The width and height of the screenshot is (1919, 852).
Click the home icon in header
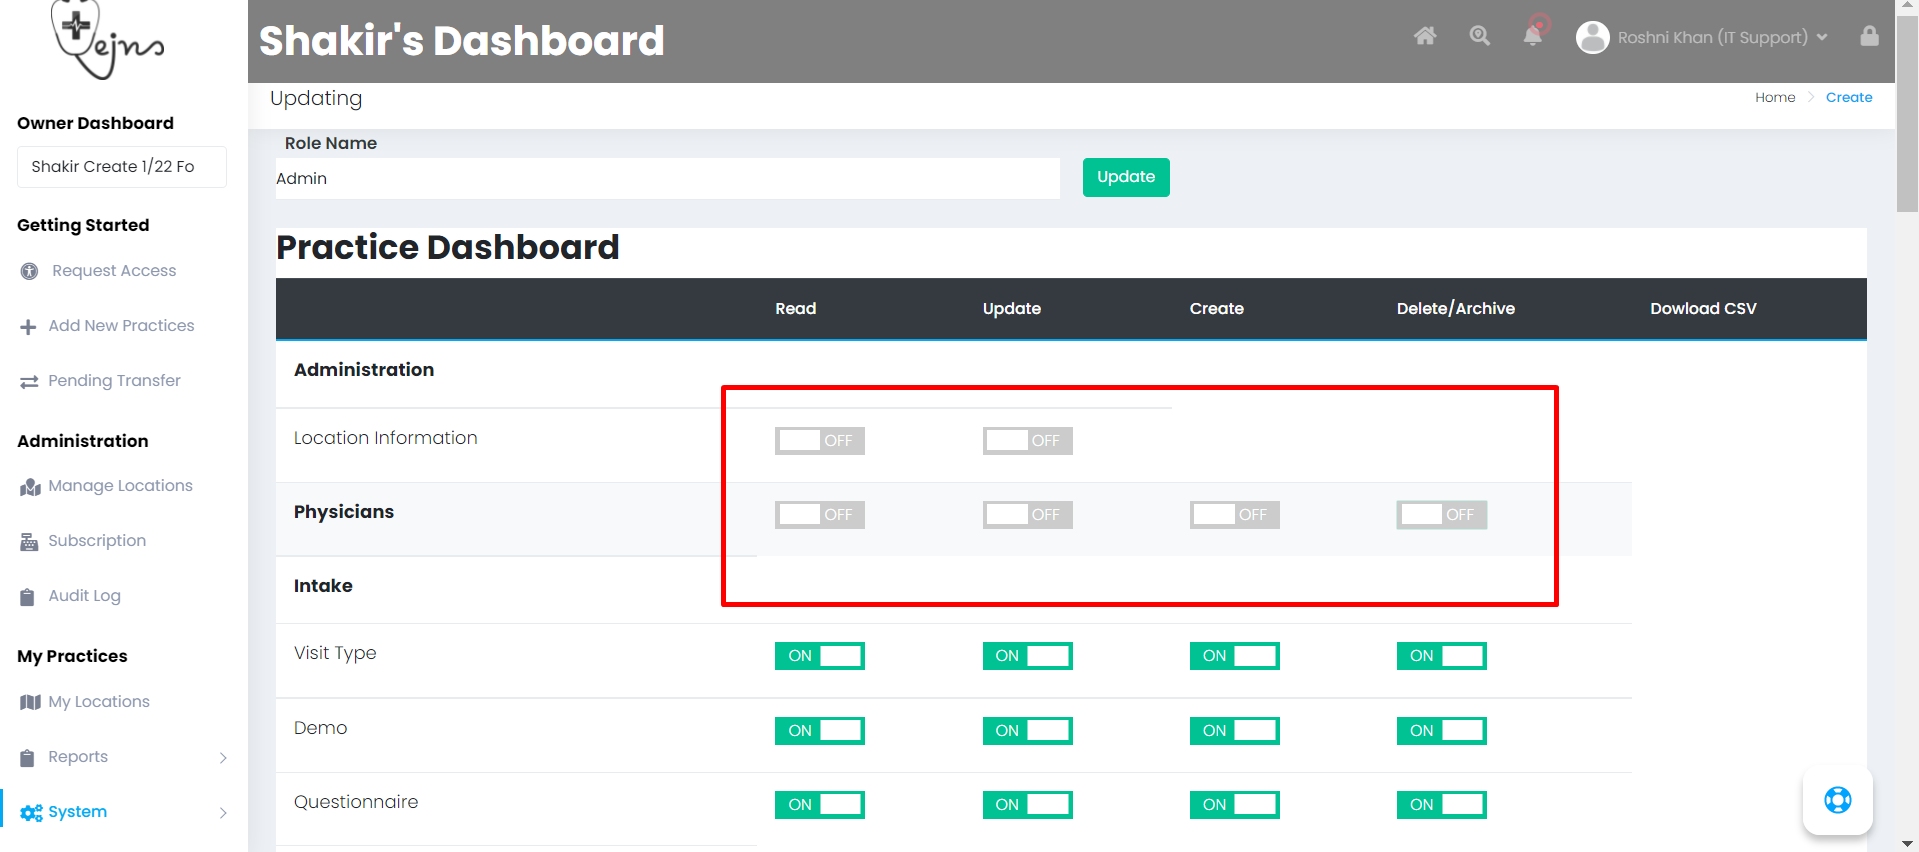click(x=1424, y=36)
